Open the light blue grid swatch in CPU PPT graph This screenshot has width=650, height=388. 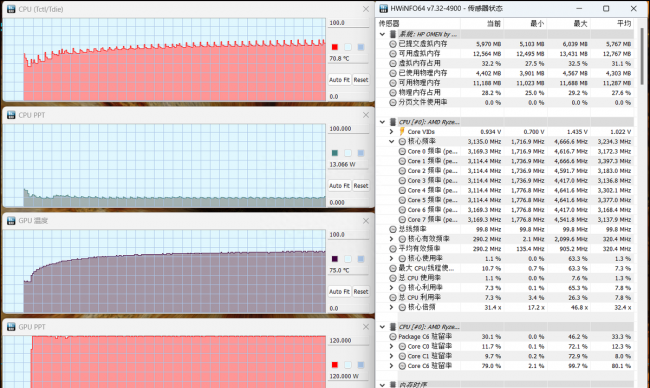[348, 153]
